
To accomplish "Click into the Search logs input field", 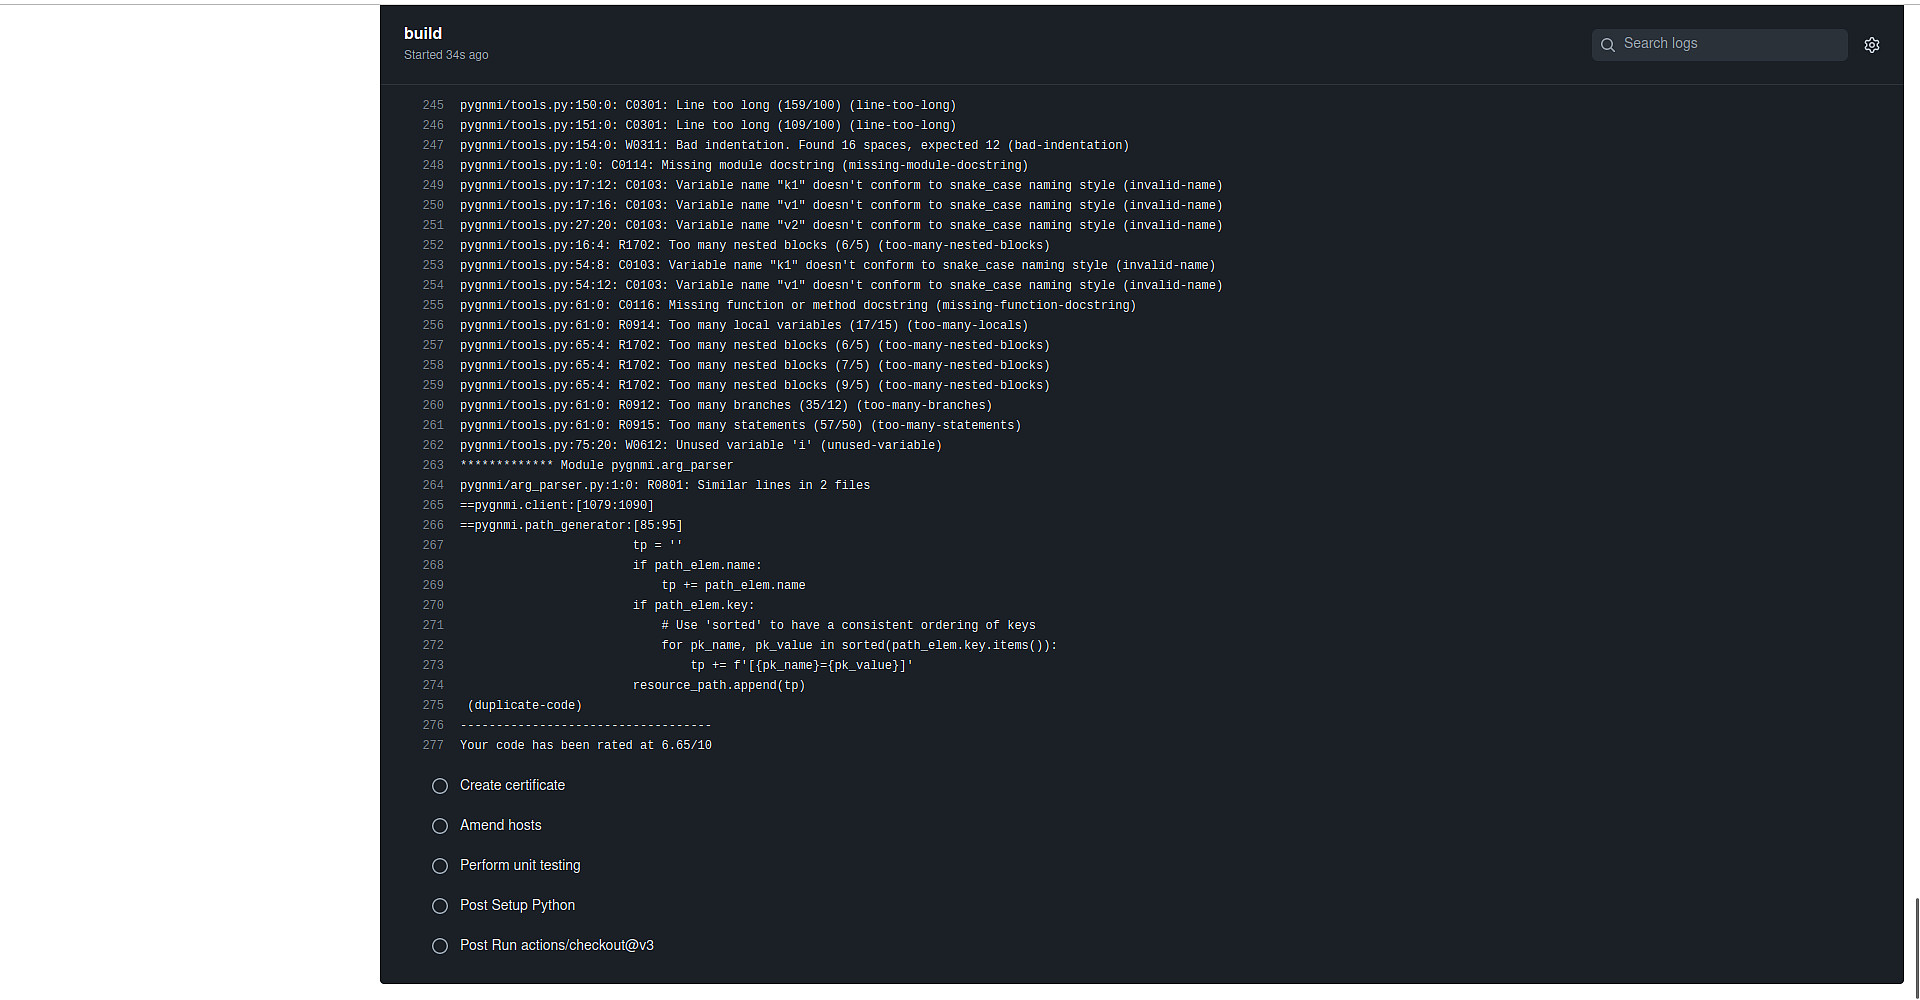I will 1730,44.
